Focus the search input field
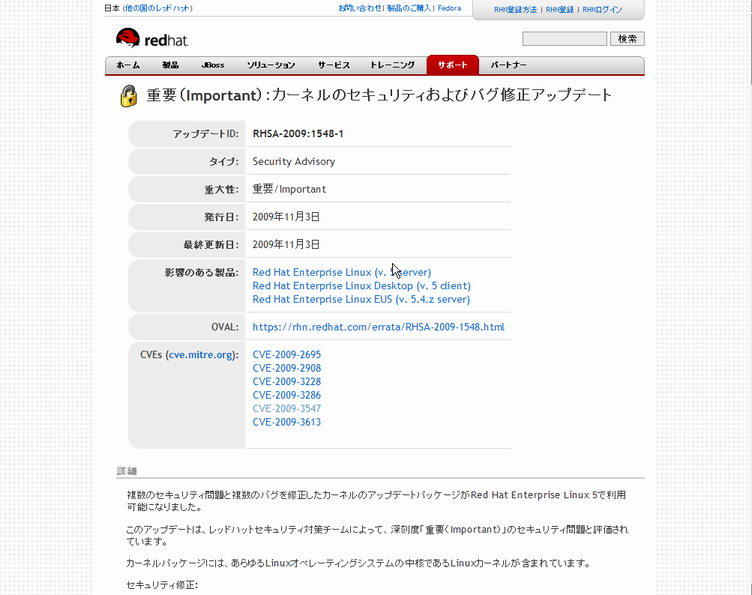The image size is (752, 595). click(x=564, y=39)
